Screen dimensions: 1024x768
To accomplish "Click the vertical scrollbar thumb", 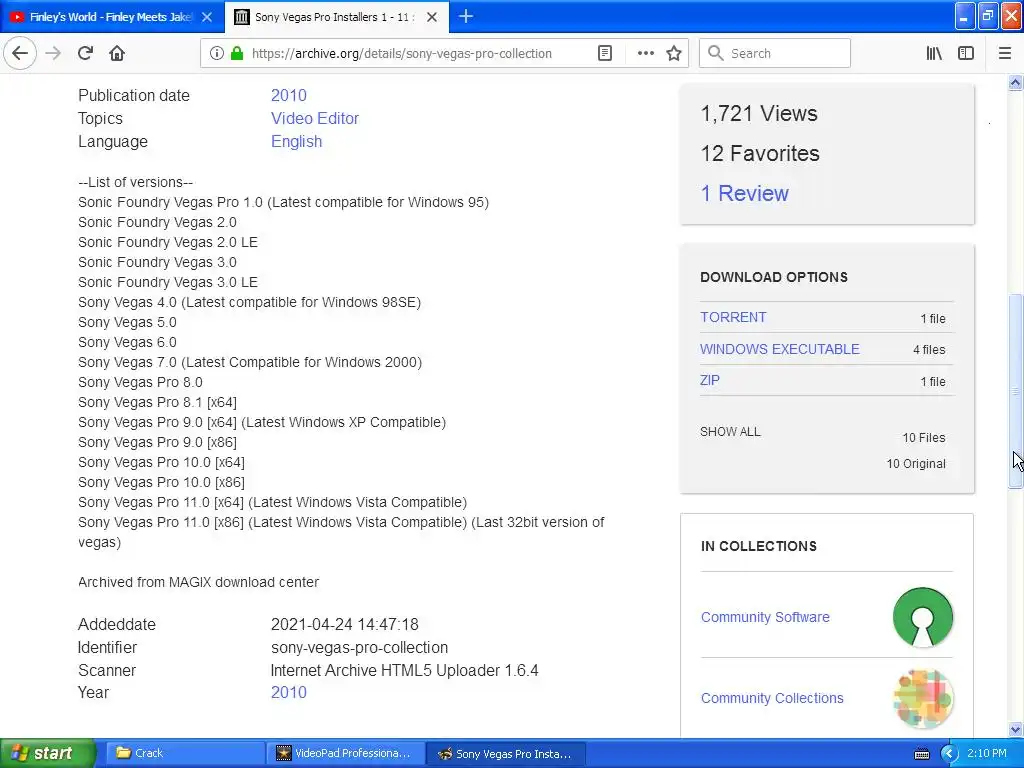I will [1015, 391].
